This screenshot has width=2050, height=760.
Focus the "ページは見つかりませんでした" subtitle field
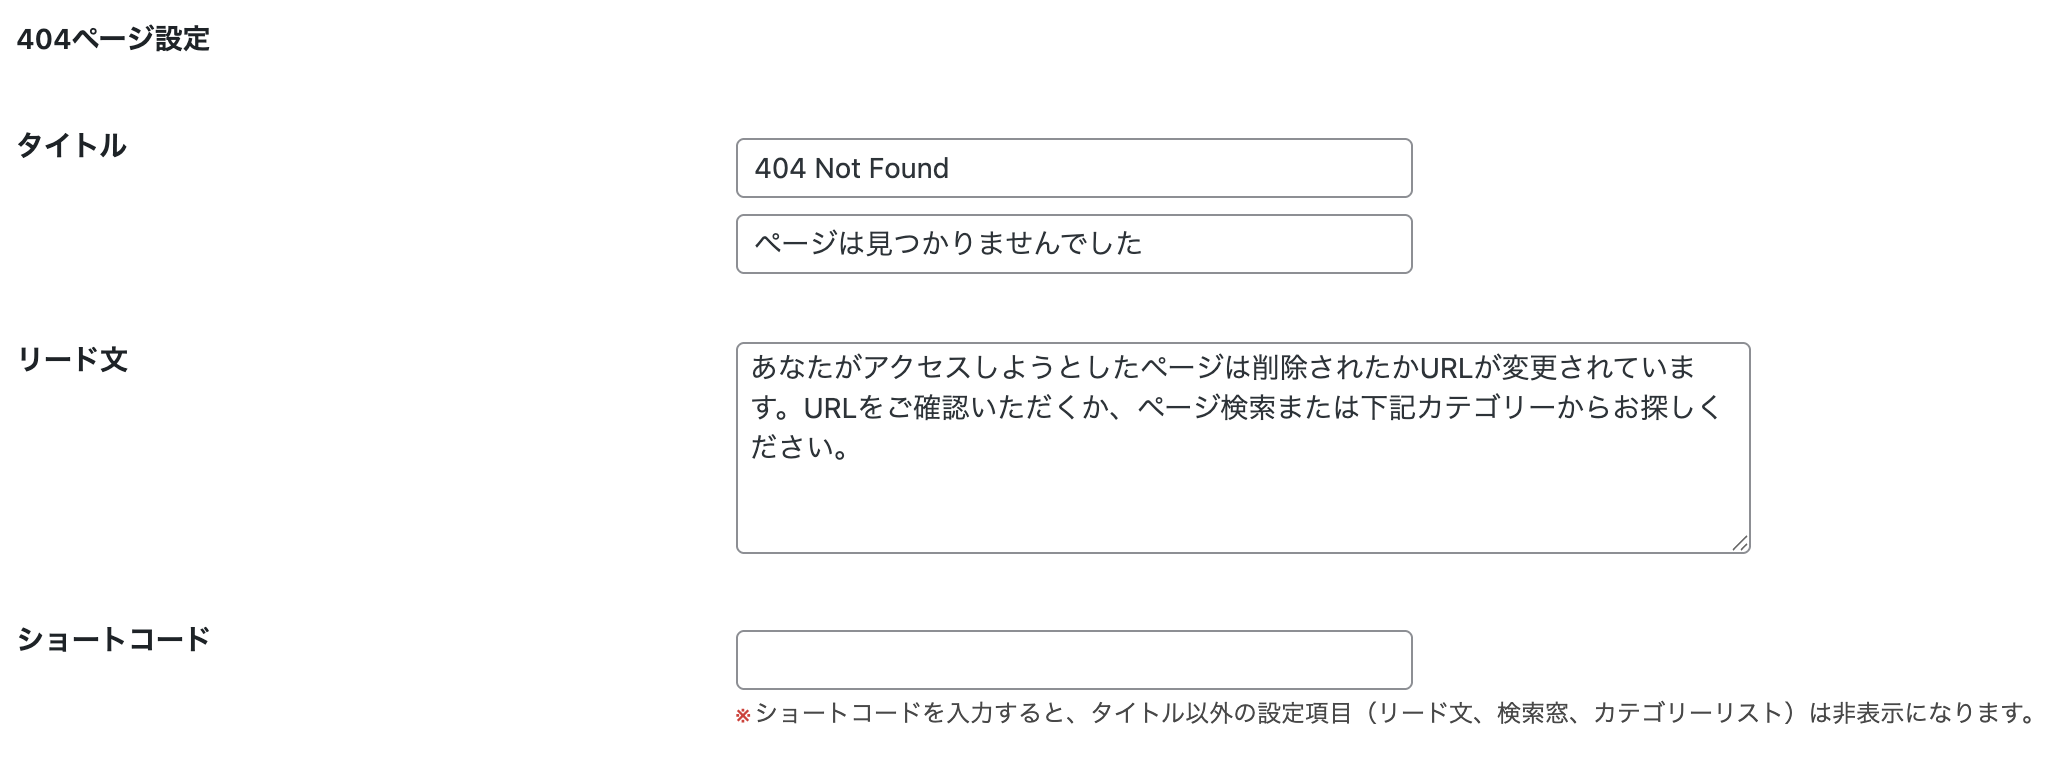(1073, 244)
